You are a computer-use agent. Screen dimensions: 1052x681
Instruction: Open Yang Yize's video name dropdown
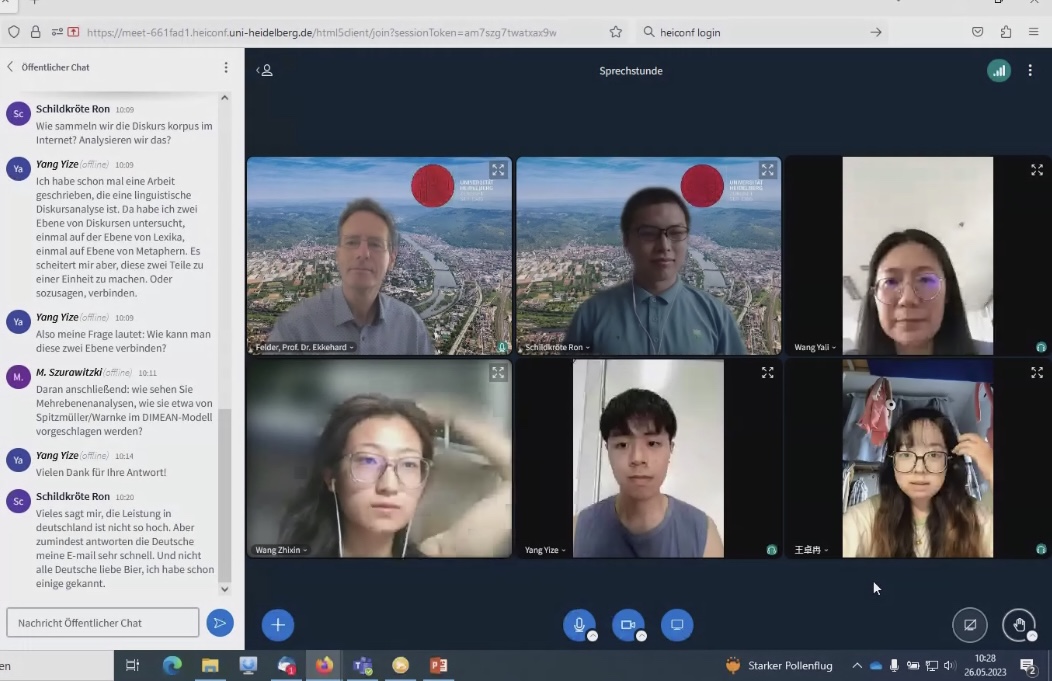coord(546,550)
